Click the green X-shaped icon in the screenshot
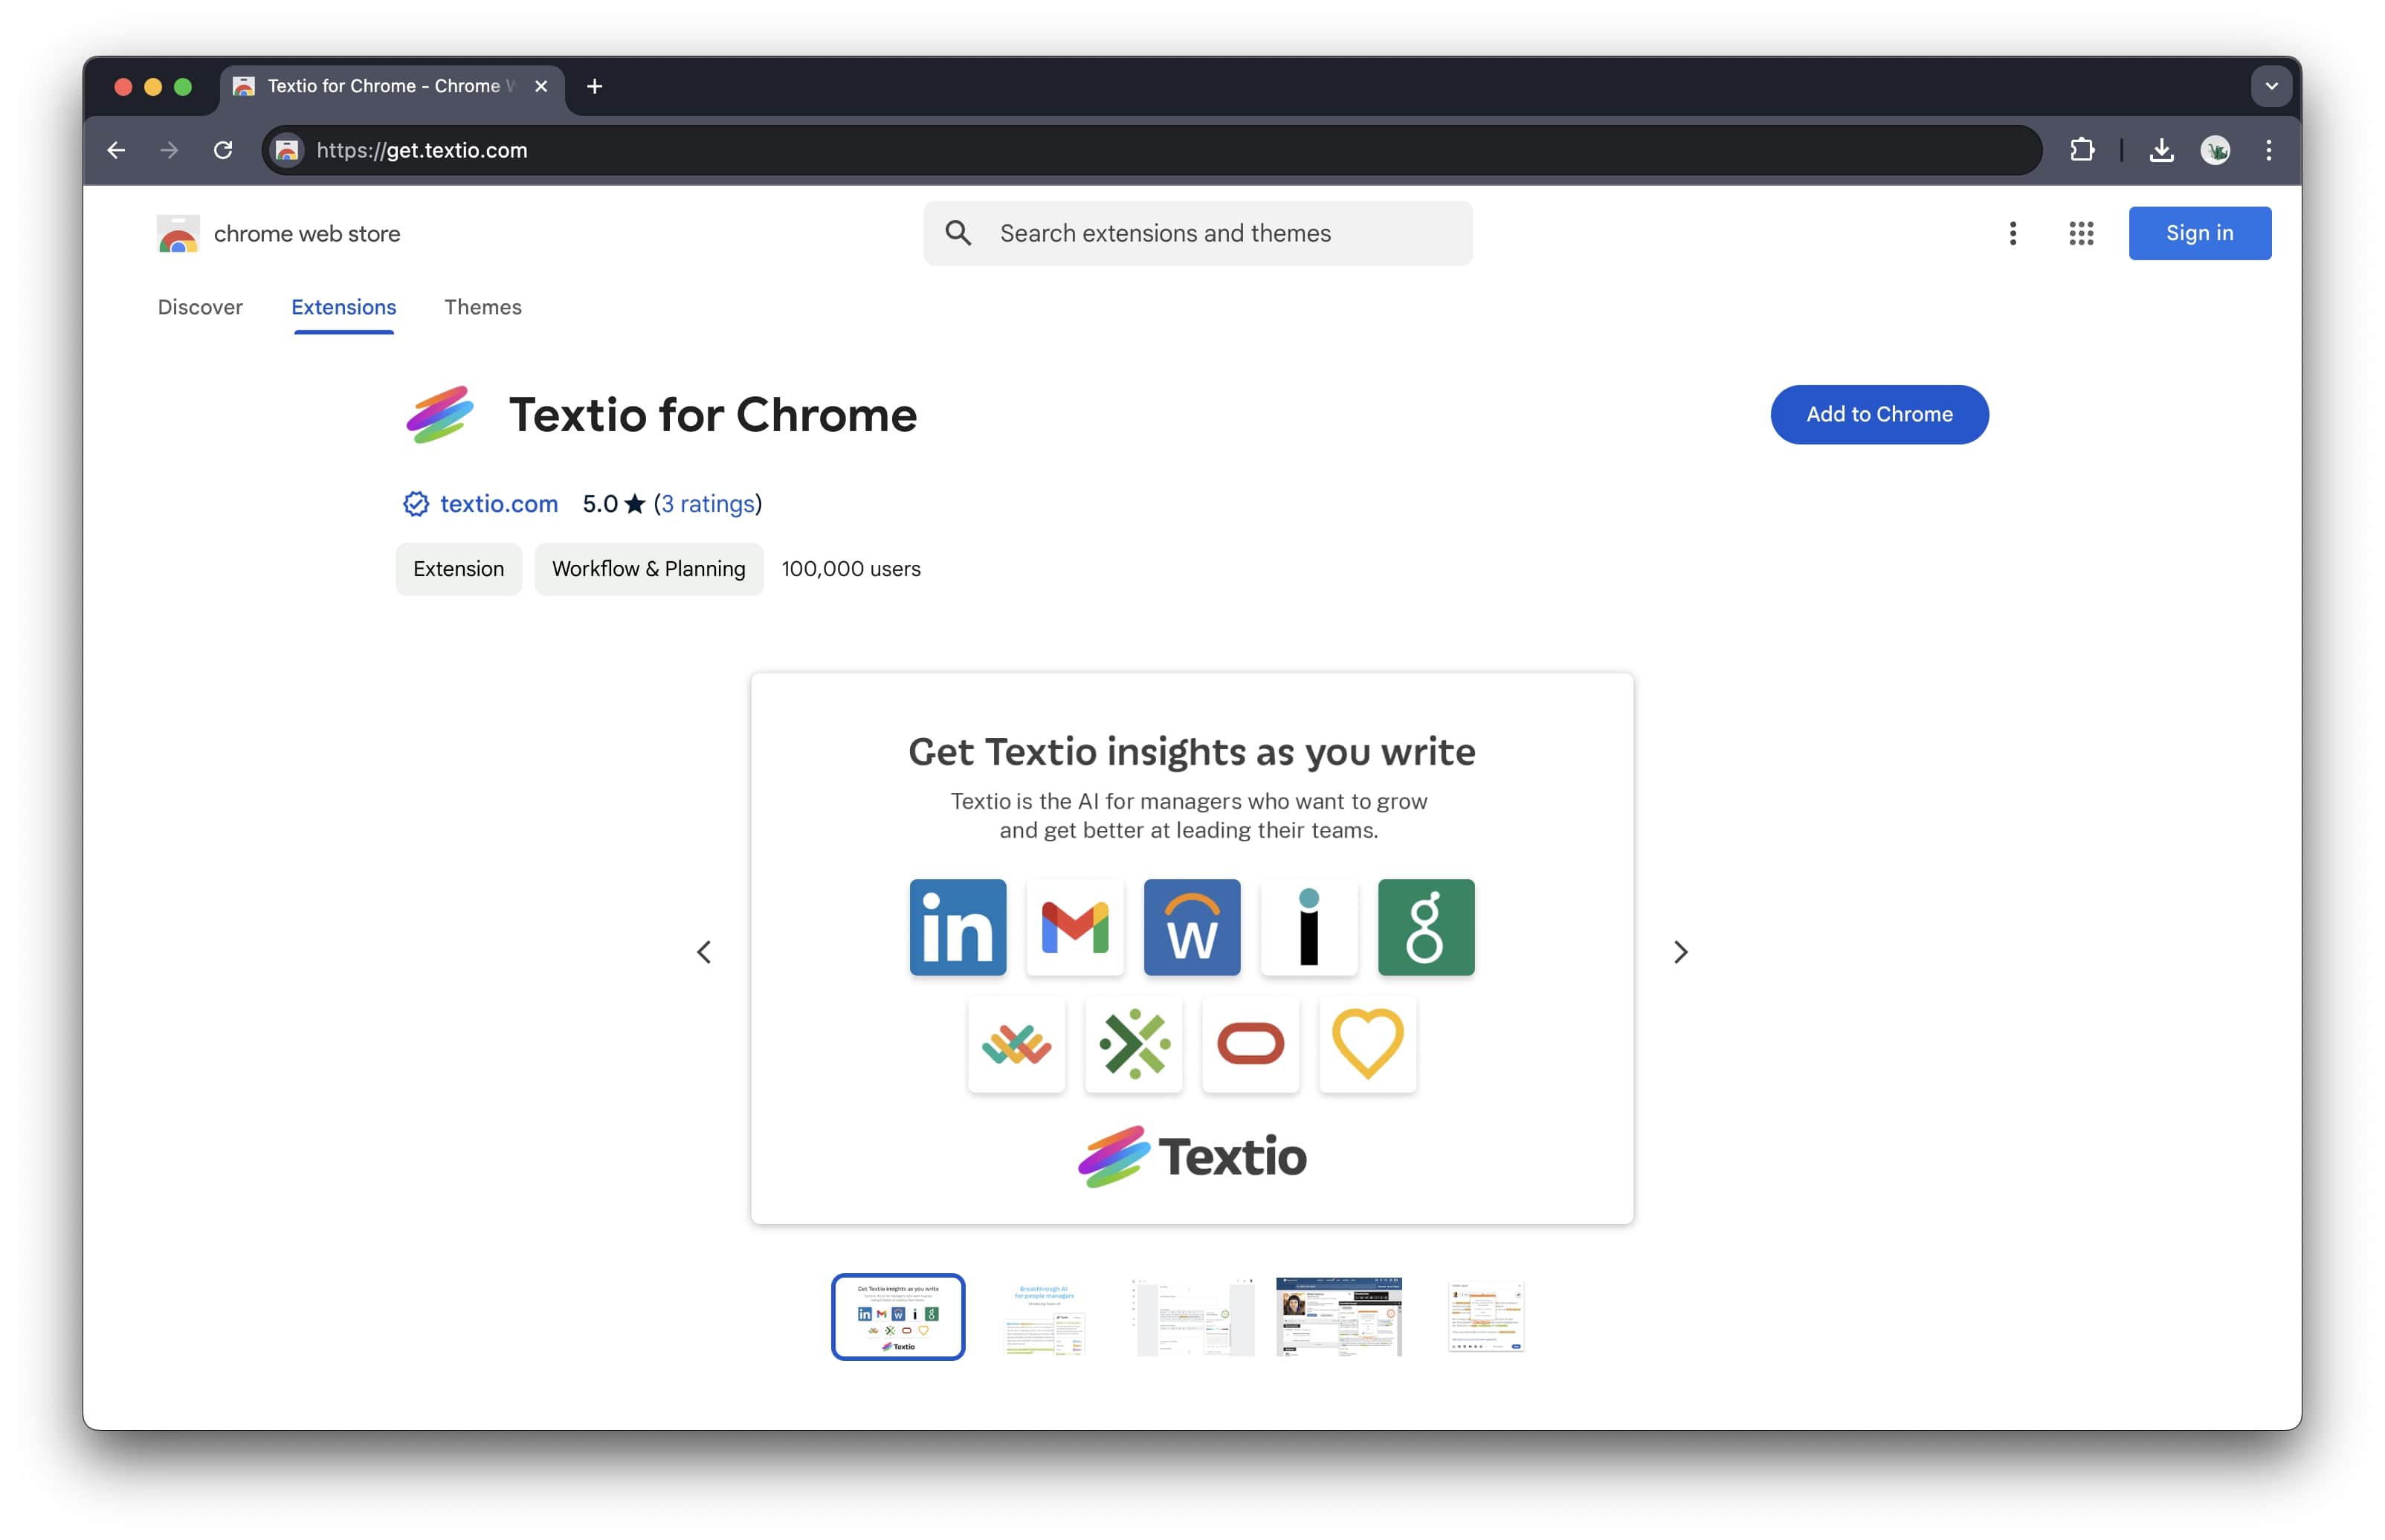The width and height of the screenshot is (2385, 1540). point(1133,1044)
